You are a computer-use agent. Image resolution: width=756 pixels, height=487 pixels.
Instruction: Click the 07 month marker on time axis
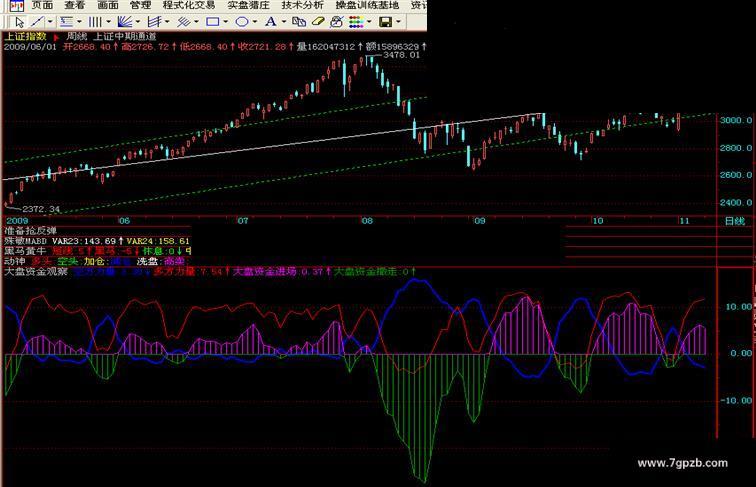point(243,221)
